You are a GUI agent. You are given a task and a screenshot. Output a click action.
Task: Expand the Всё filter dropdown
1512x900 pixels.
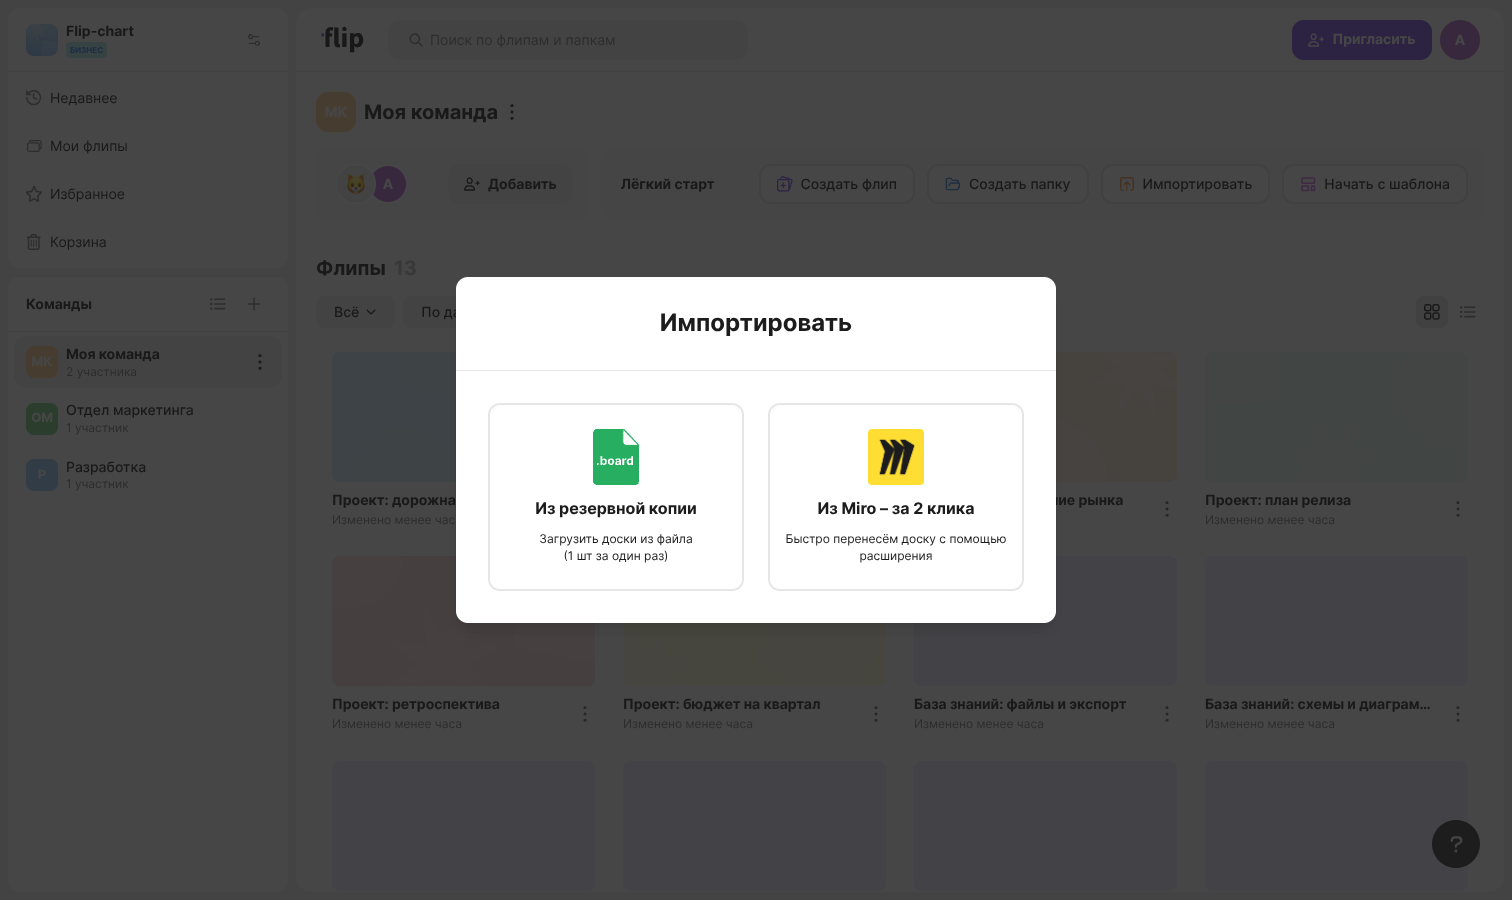tap(355, 312)
